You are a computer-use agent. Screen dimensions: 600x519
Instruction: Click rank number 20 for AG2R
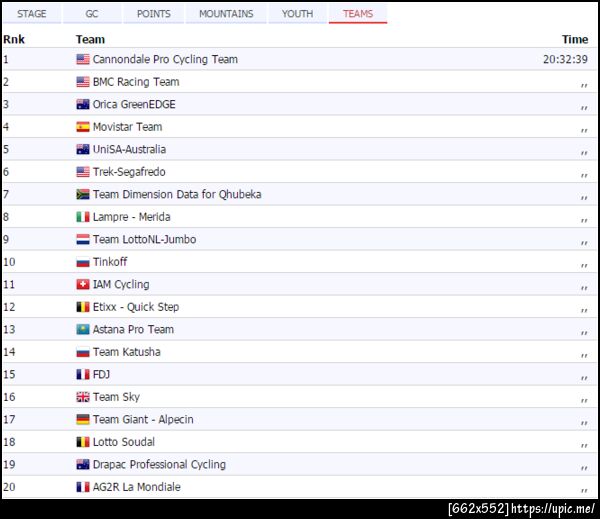[9, 487]
